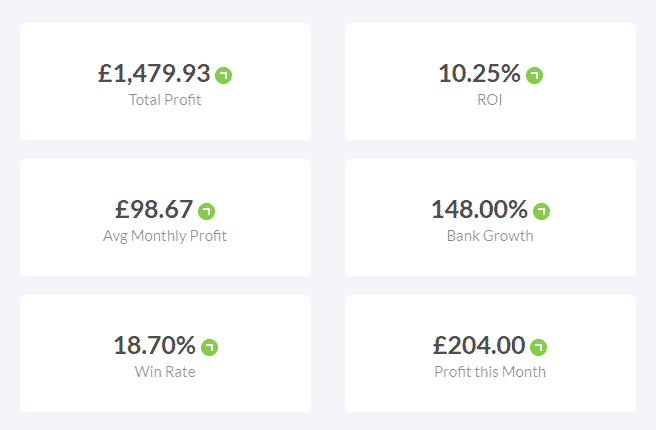Click green arrow icon next to £204.00
This screenshot has width=656, height=430.
click(538, 347)
